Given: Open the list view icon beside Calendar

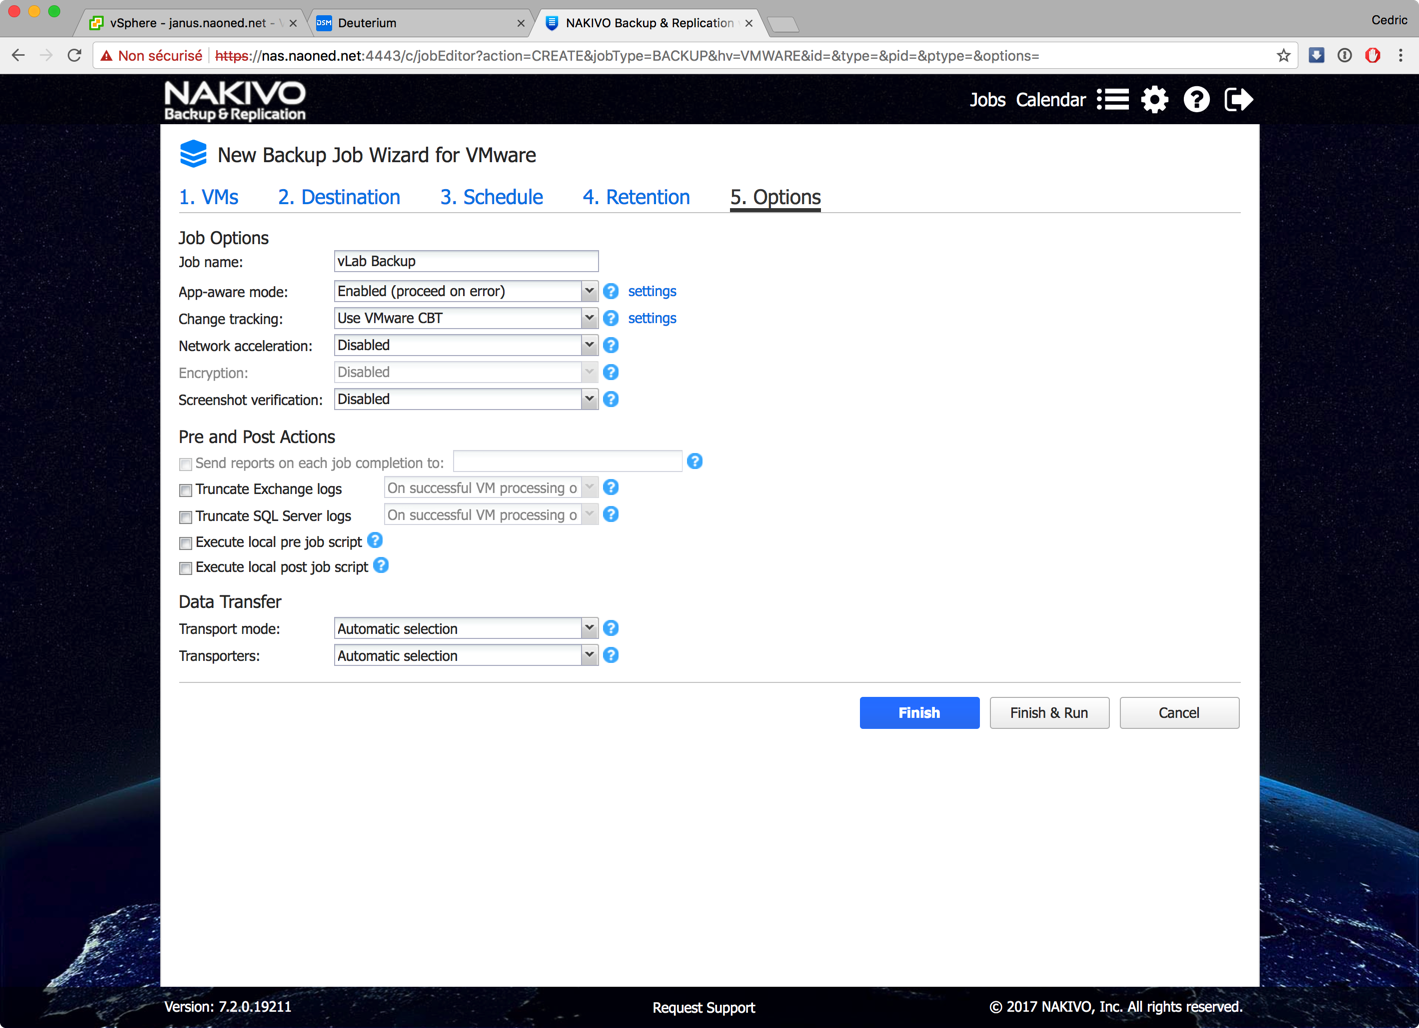Looking at the screenshot, I should click(x=1113, y=100).
